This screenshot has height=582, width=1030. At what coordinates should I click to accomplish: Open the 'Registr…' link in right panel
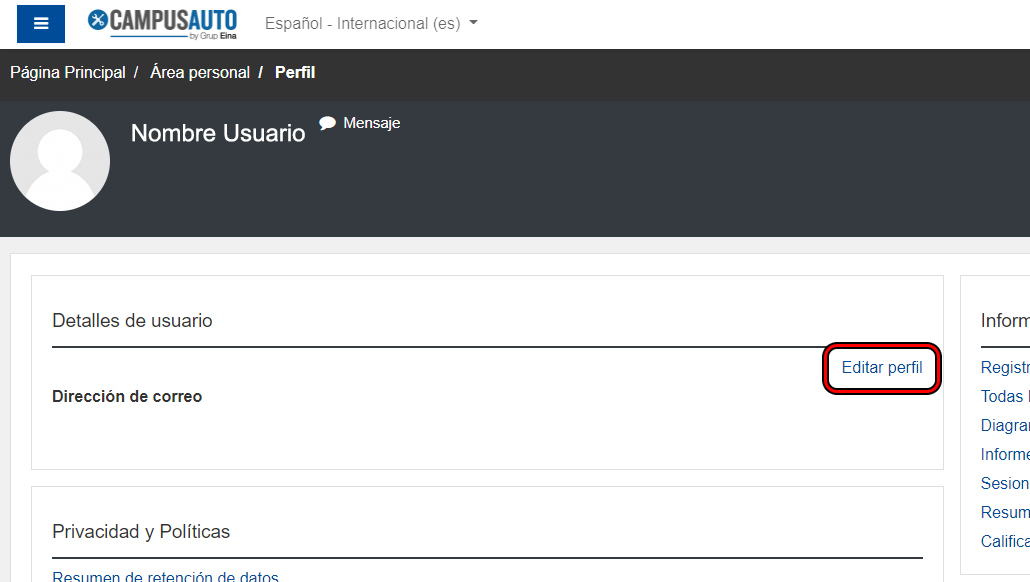pyautogui.click(x=1005, y=368)
